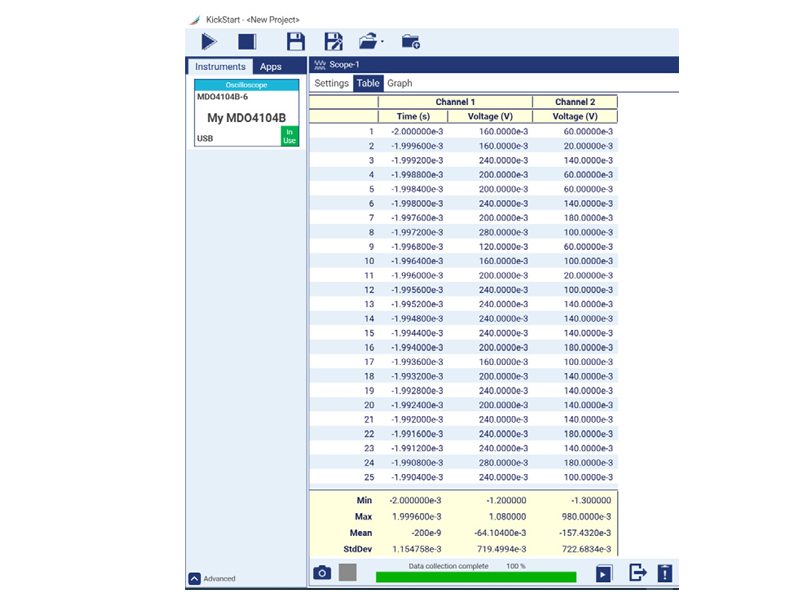Switch to the Graph tab
The image size is (800, 600).
[x=399, y=83]
